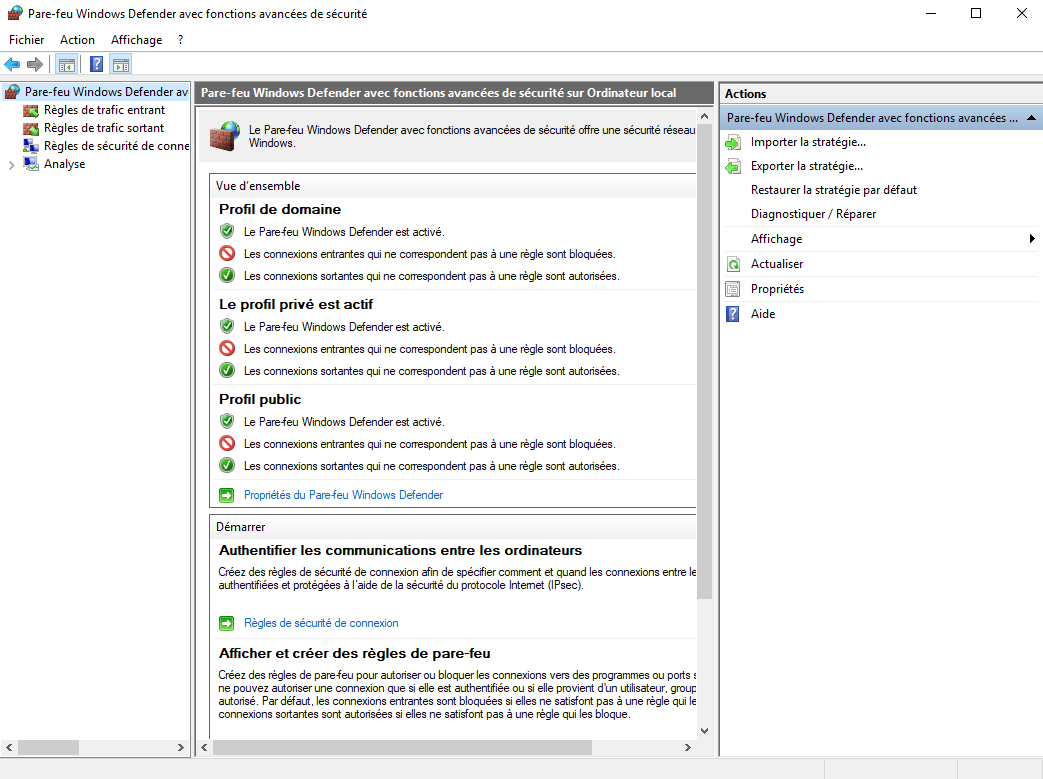This screenshot has width=1043, height=779.
Task: Click Exporter la stratégie in the Actions pane
Action: click(x=806, y=166)
